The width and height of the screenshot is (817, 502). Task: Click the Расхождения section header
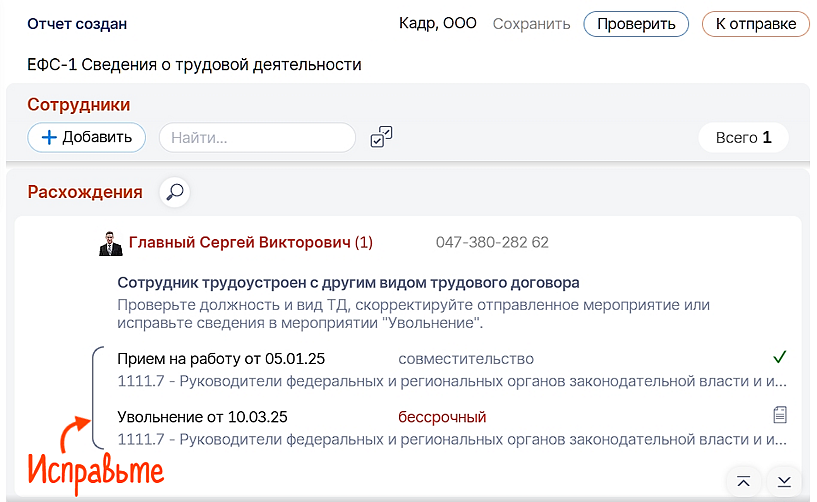click(x=85, y=192)
